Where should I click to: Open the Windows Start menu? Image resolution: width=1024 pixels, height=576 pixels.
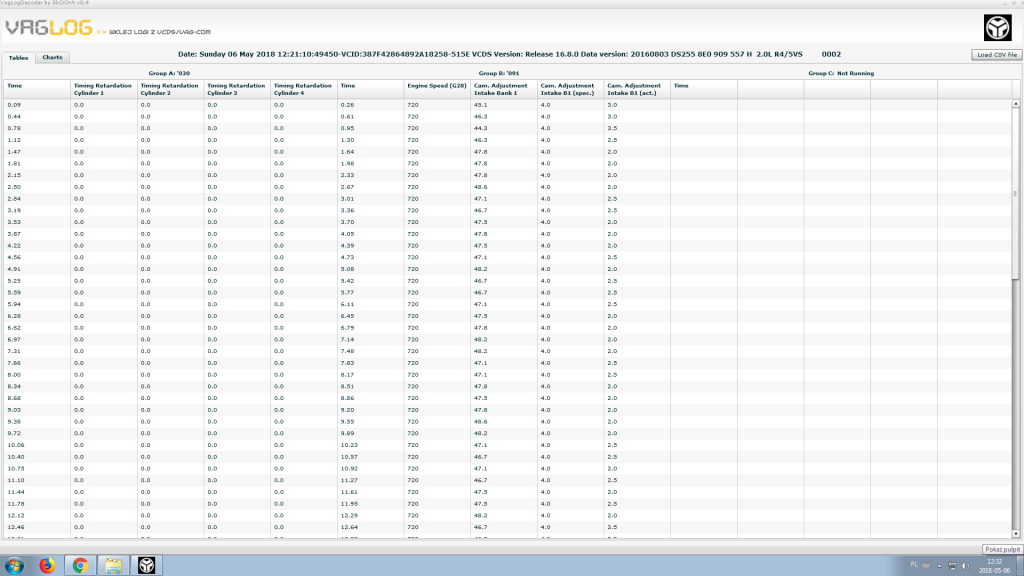point(14,566)
